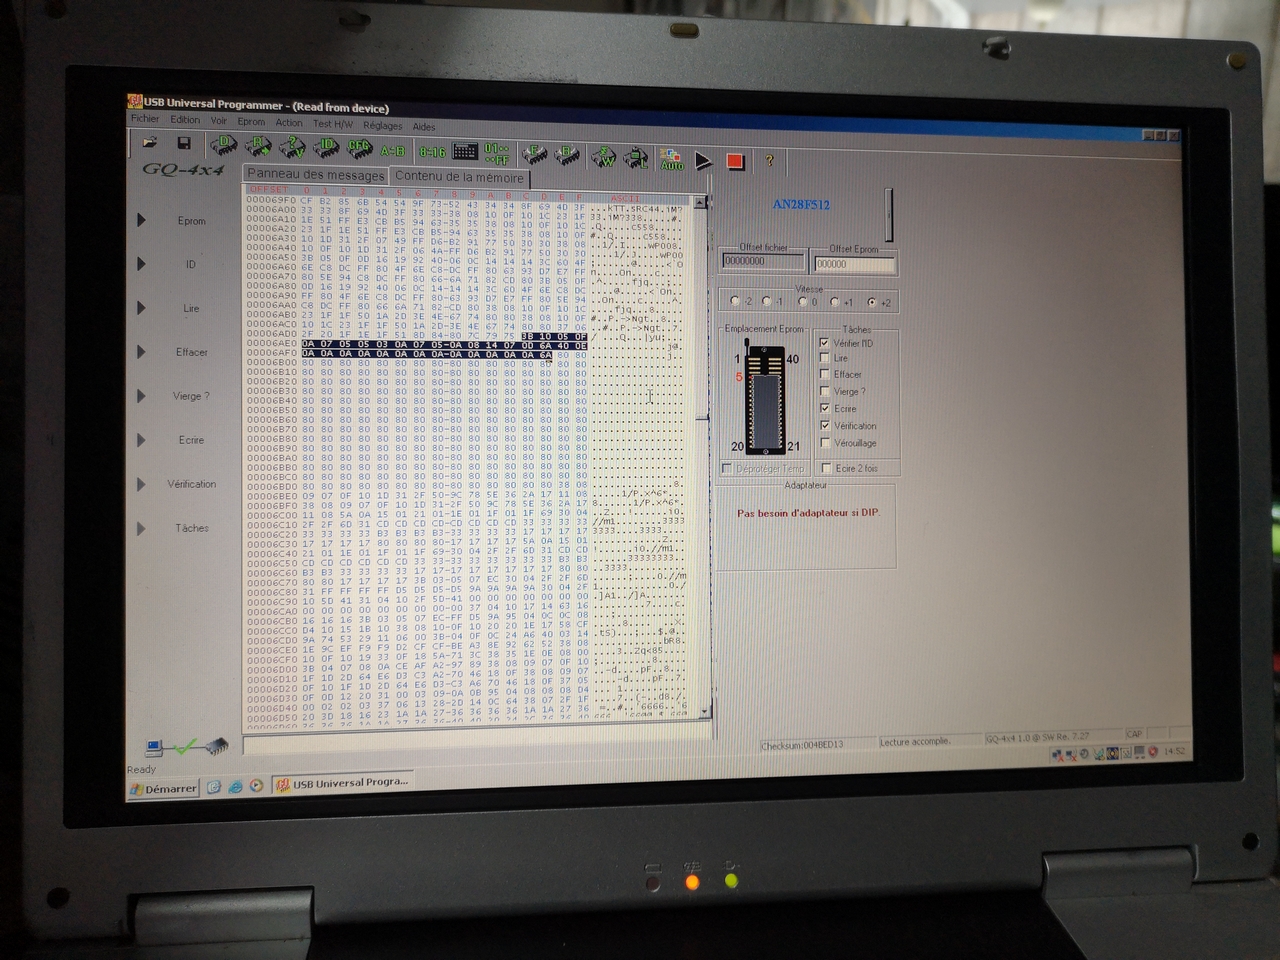The height and width of the screenshot is (960, 1280).
Task: Click the save floppy disk icon
Action: (184, 144)
